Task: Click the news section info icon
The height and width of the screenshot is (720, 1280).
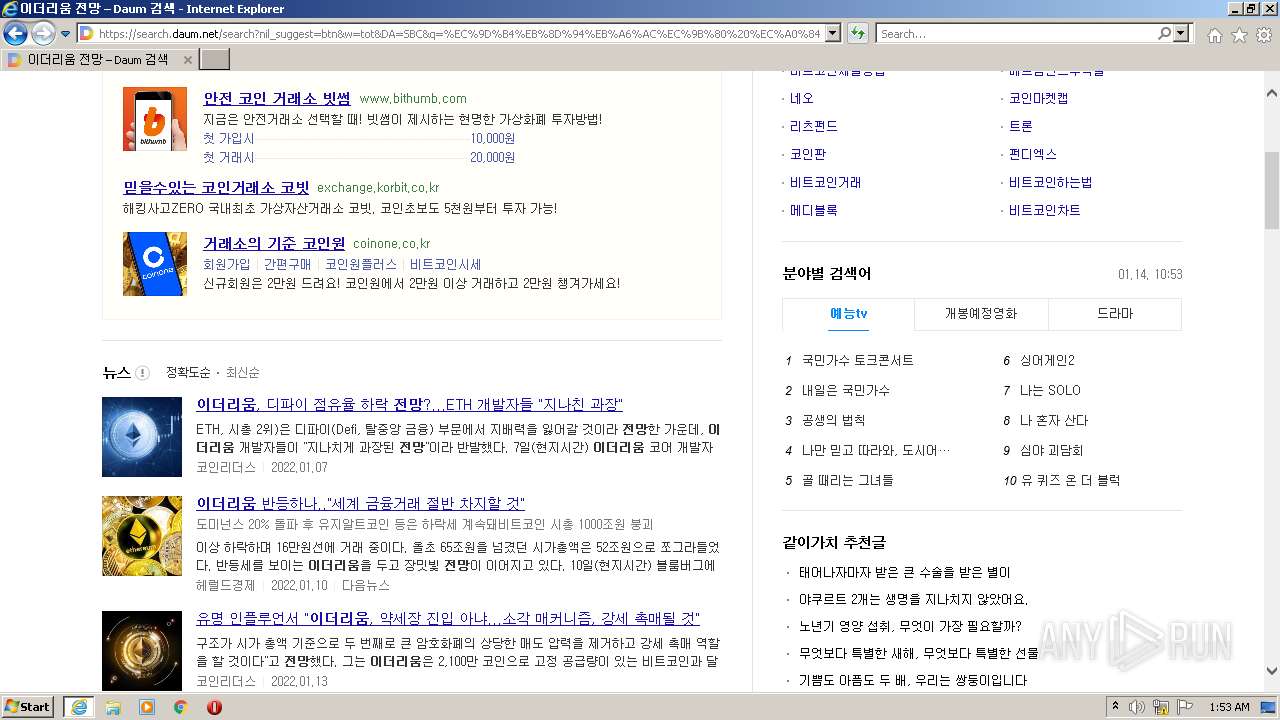Action: pyautogui.click(x=142, y=373)
